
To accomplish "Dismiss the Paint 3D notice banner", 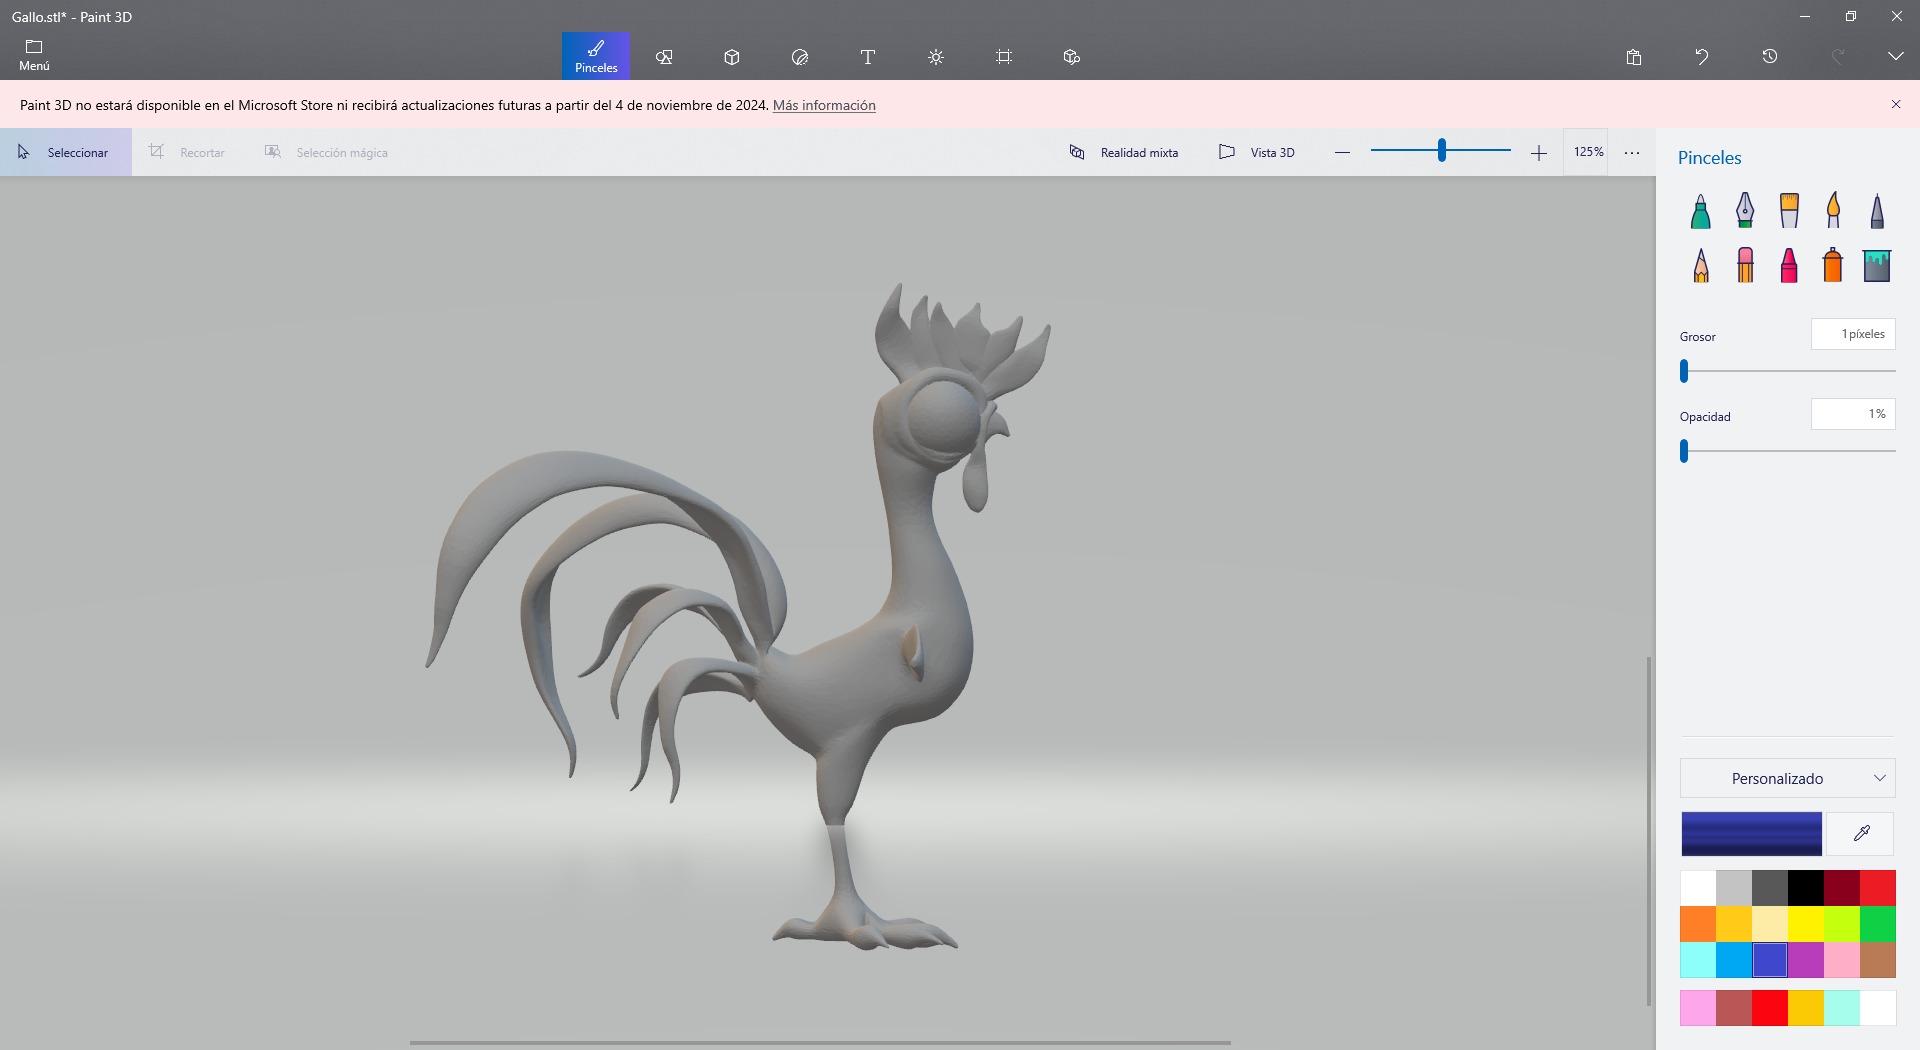I will point(1896,104).
